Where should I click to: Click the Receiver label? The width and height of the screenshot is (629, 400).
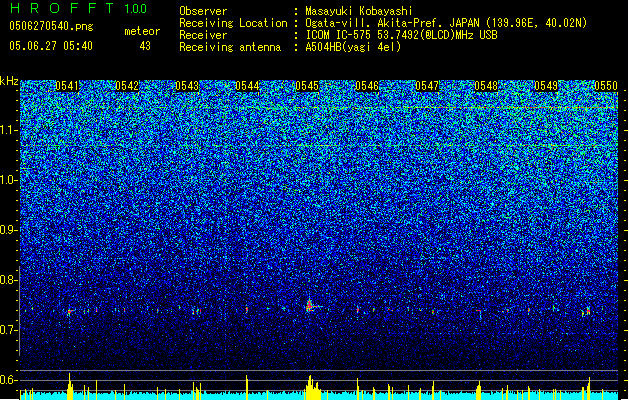coord(203,35)
